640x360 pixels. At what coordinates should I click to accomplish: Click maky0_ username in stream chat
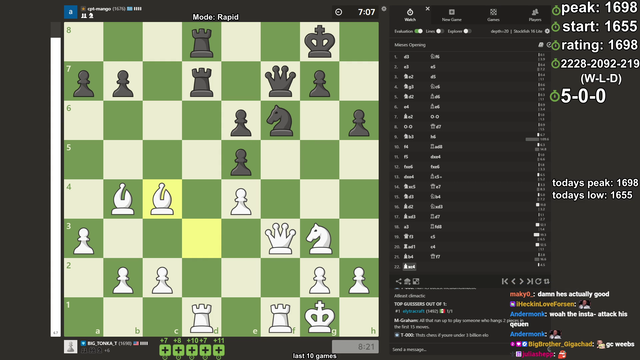click(x=521, y=294)
